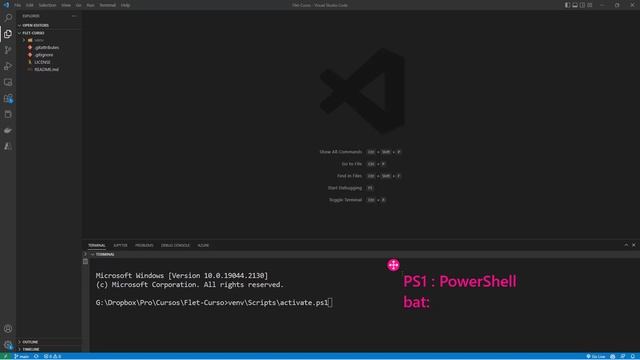Open the notifications bell in status bar
Viewport: 640px width, 360px height.
tap(633, 356)
